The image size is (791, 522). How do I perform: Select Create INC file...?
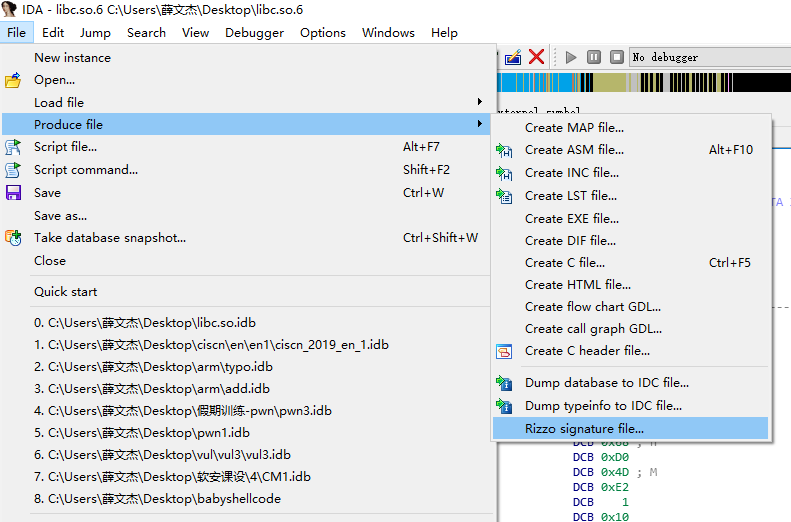(630, 173)
